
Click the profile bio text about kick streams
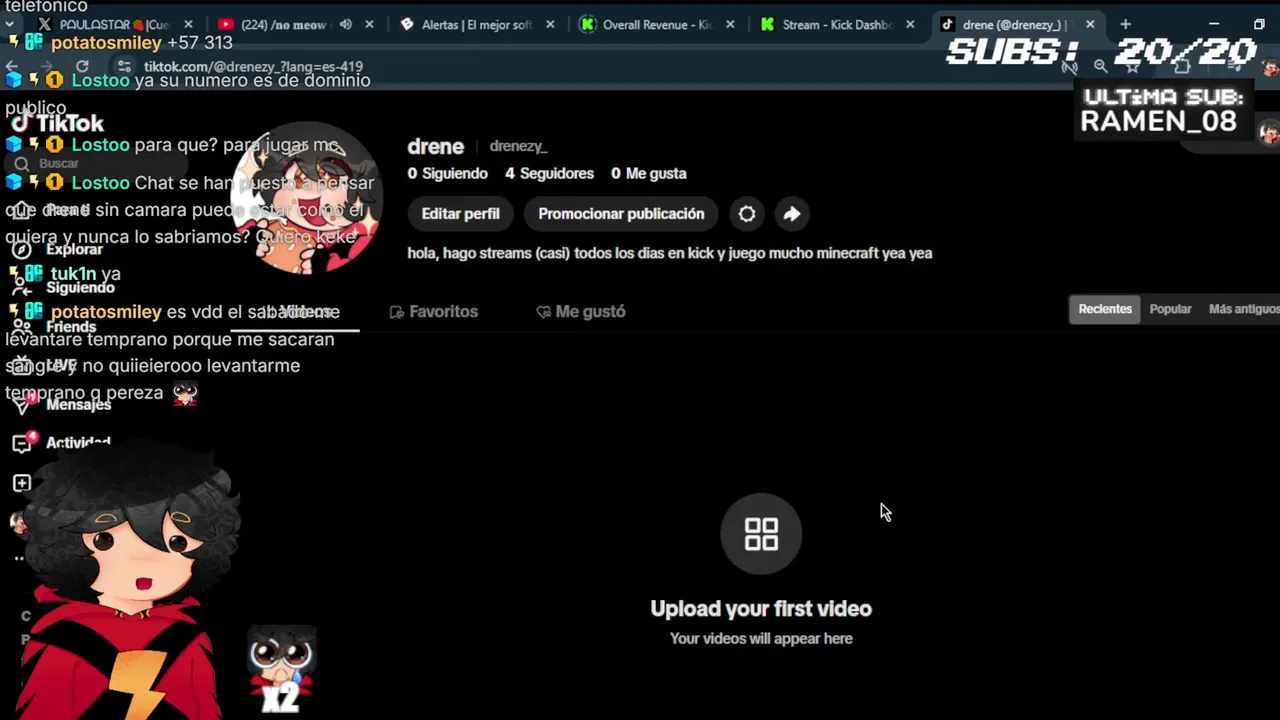pyautogui.click(x=670, y=253)
